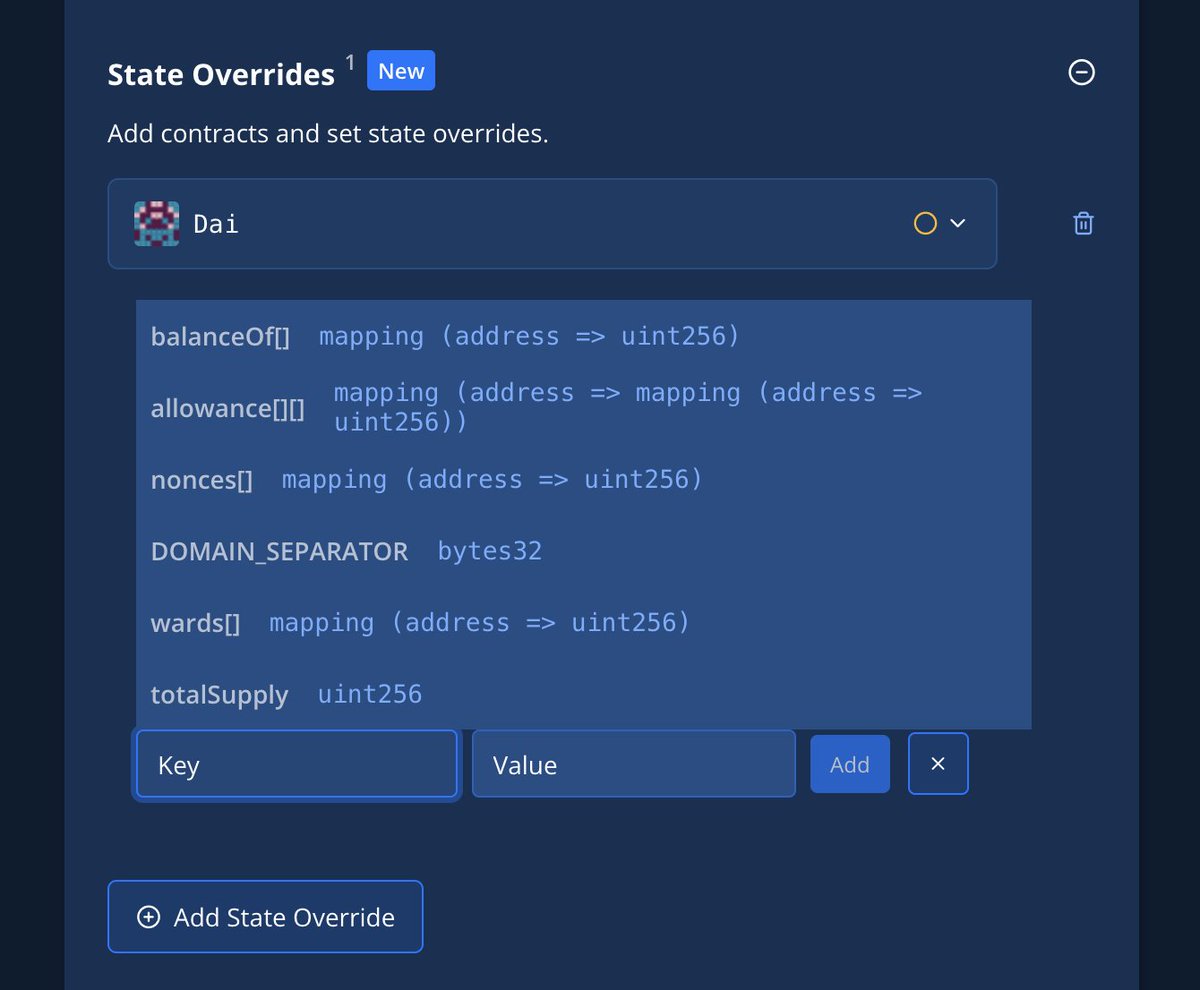Collapse the State Overrides section
1200x990 pixels.
pyautogui.click(x=1081, y=72)
